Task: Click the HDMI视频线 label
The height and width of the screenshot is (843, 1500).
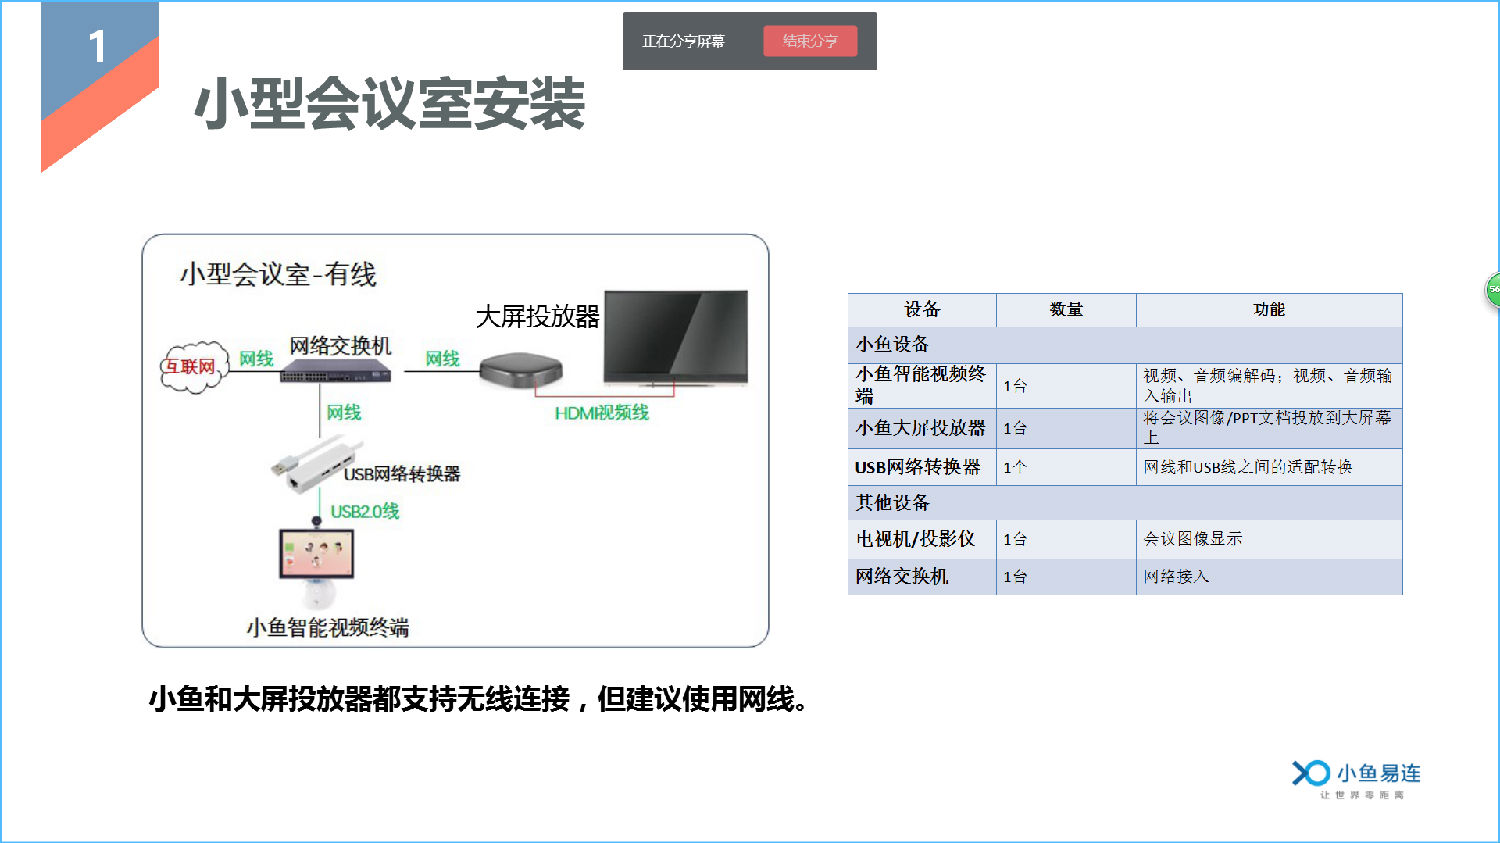Action: 601,413
